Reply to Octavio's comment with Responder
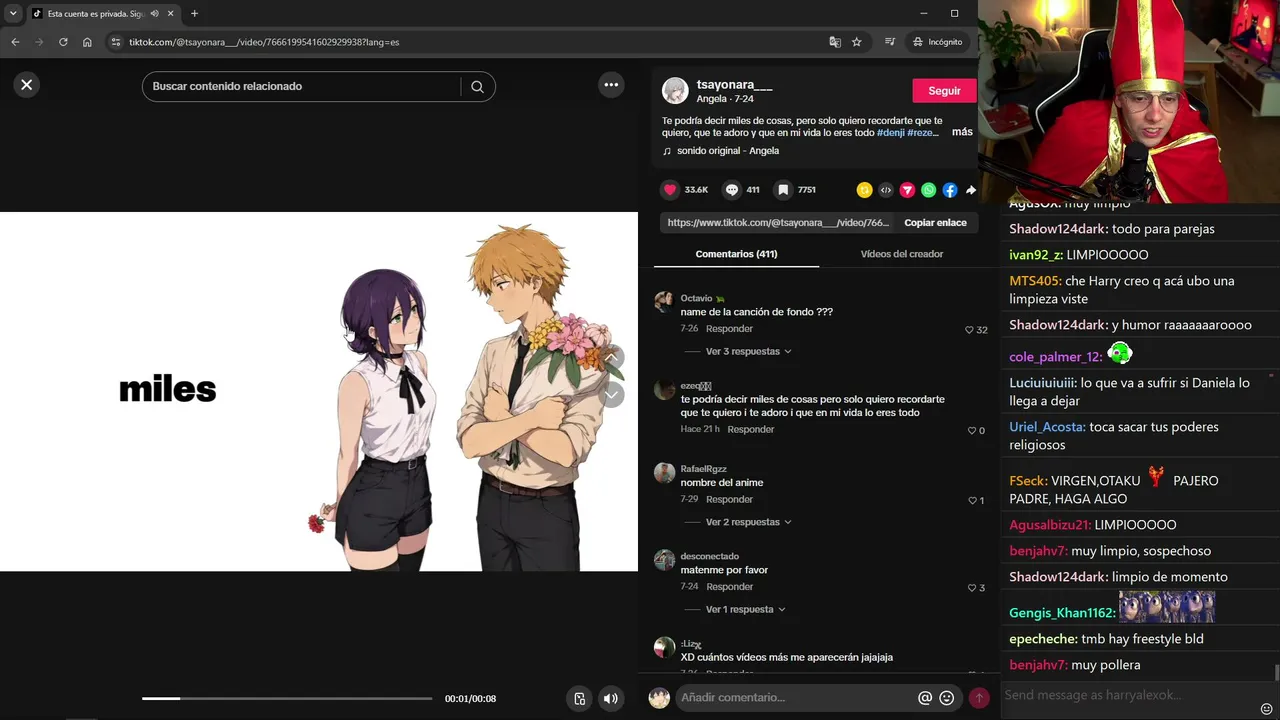Screen dimensions: 1280x720 (729, 329)
